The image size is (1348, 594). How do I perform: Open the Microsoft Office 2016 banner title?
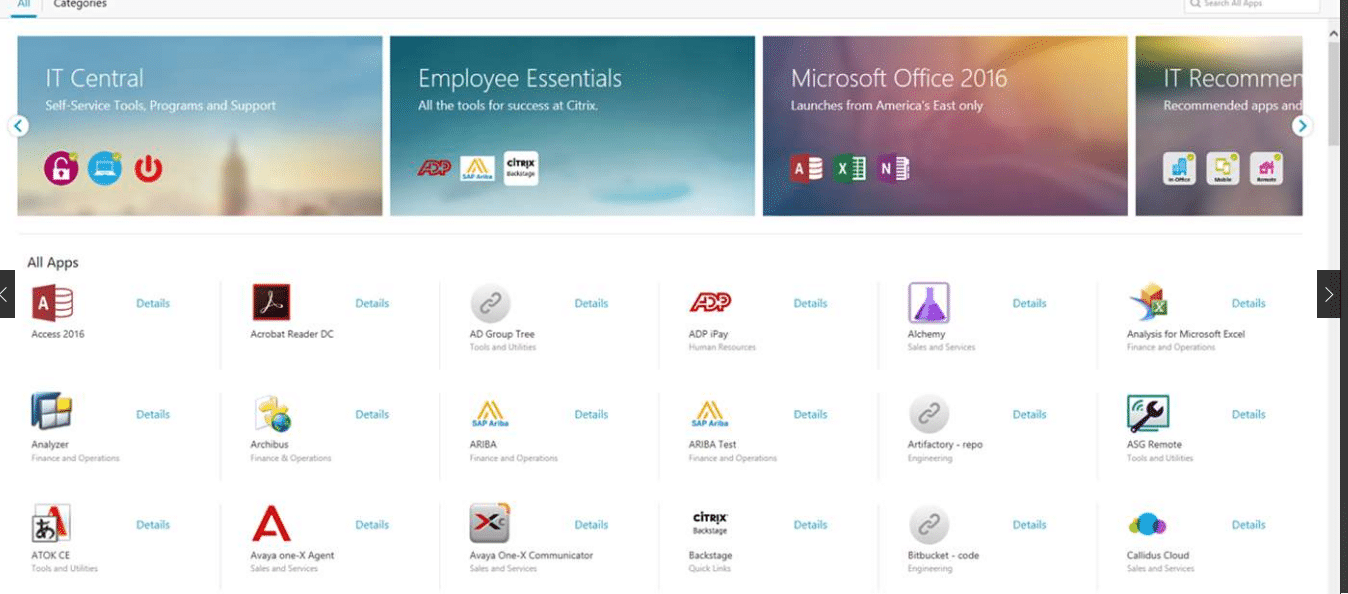899,78
